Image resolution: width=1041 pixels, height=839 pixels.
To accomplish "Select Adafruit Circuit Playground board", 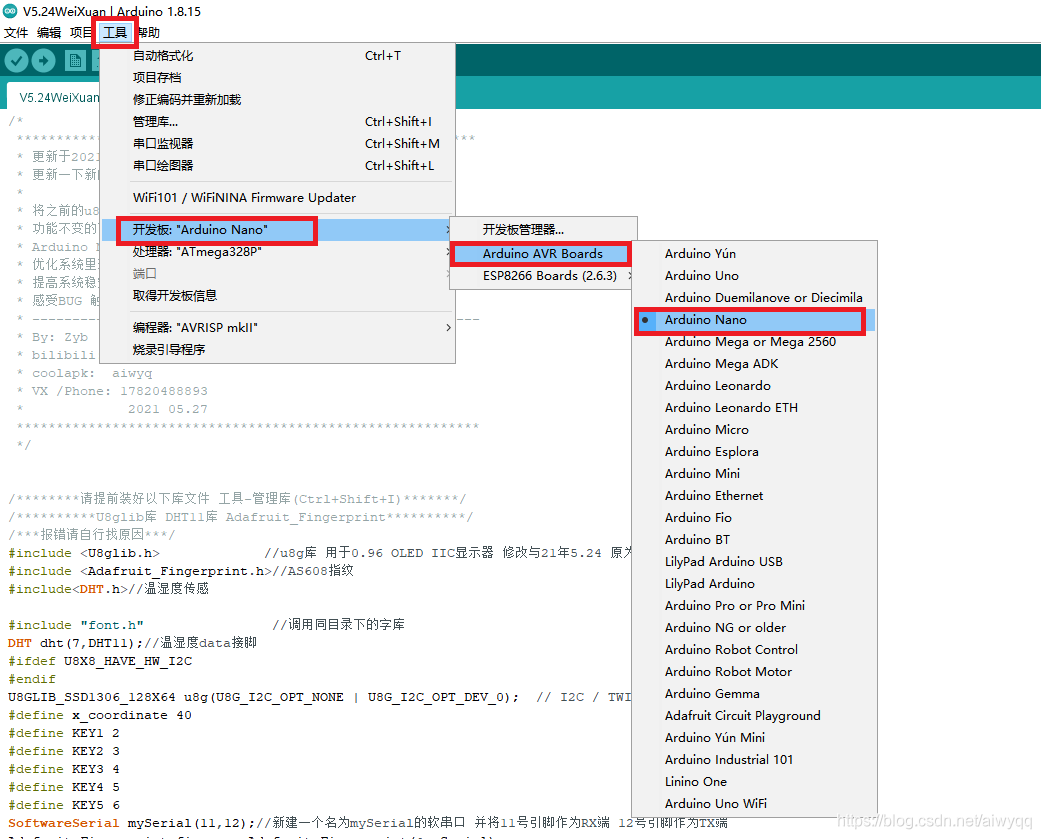I will click(754, 716).
